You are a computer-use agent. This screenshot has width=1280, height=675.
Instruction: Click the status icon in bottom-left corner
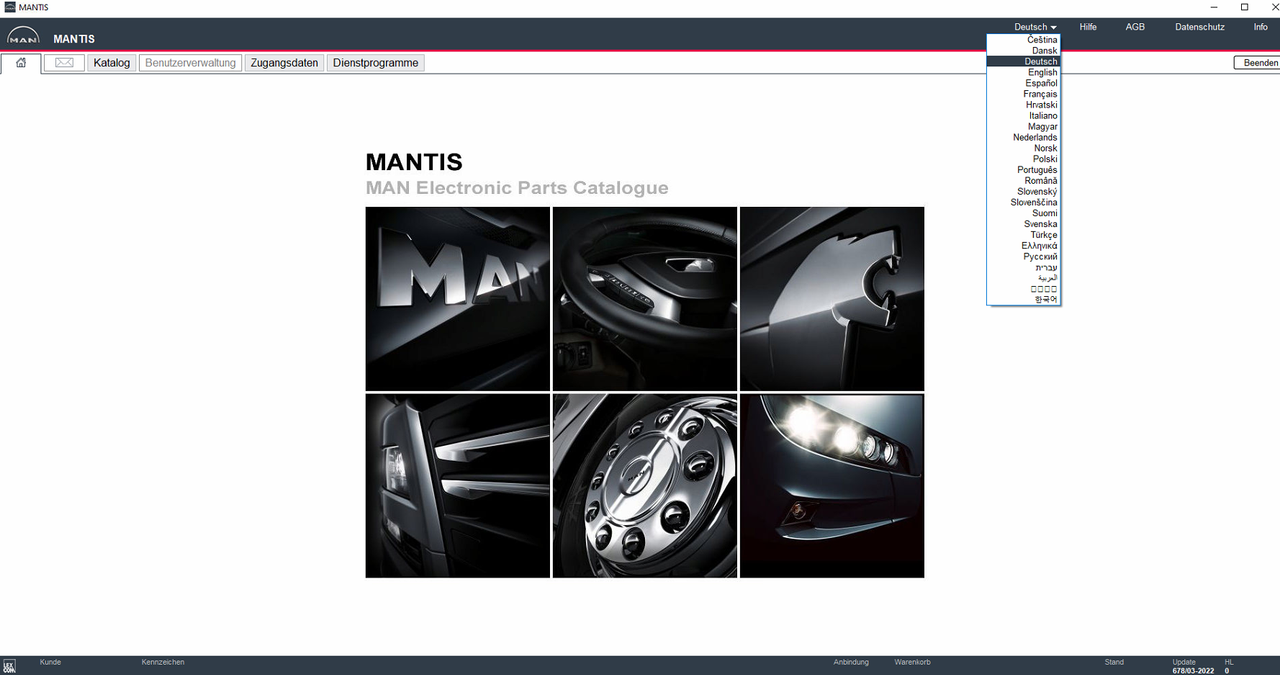(9, 666)
